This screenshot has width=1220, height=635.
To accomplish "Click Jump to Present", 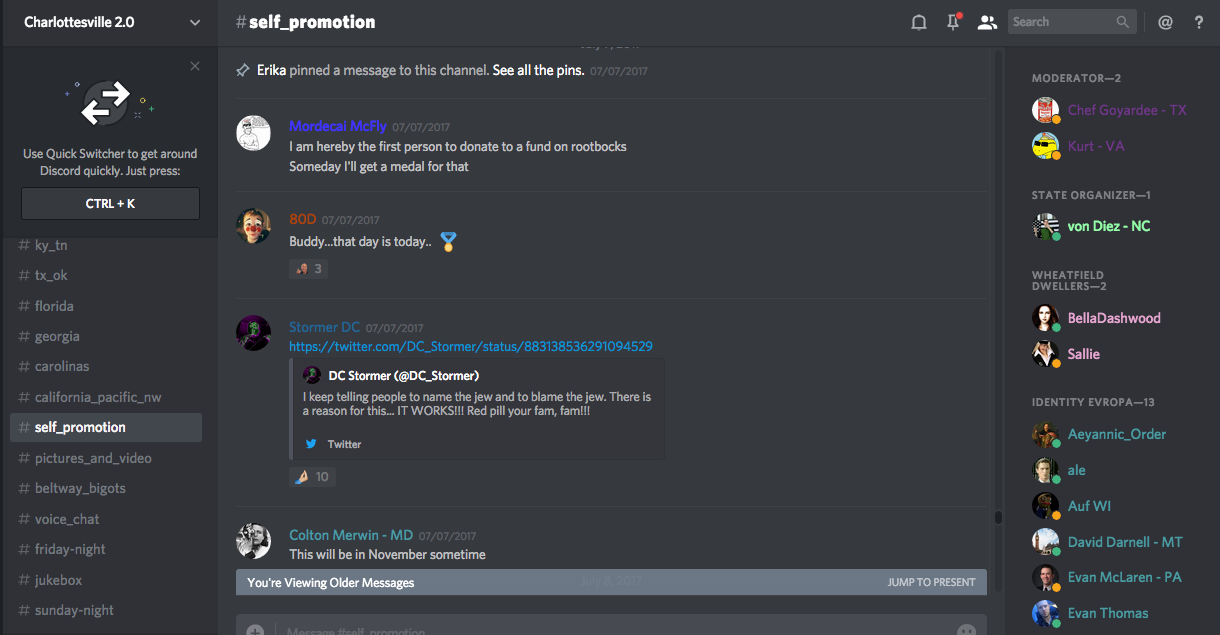I will (x=930, y=582).
